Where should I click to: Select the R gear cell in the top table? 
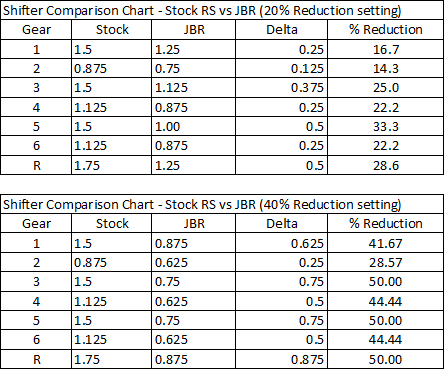click(36, 165)
